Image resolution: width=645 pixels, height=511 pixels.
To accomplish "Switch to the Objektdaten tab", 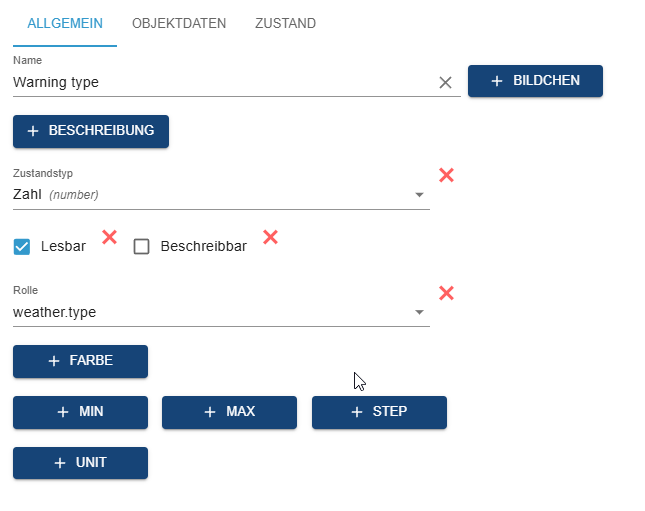I will pos(179,23).
